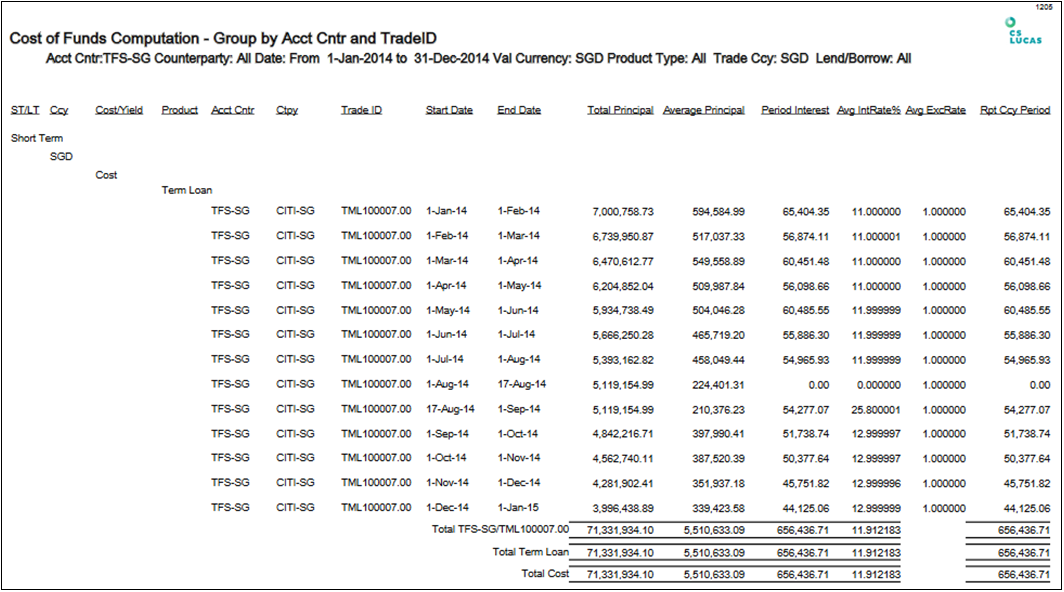Image resolution: width=1064 pixels, height=592 pixels.
Task: Click the ST/LT column header
Action: (25, 110)
